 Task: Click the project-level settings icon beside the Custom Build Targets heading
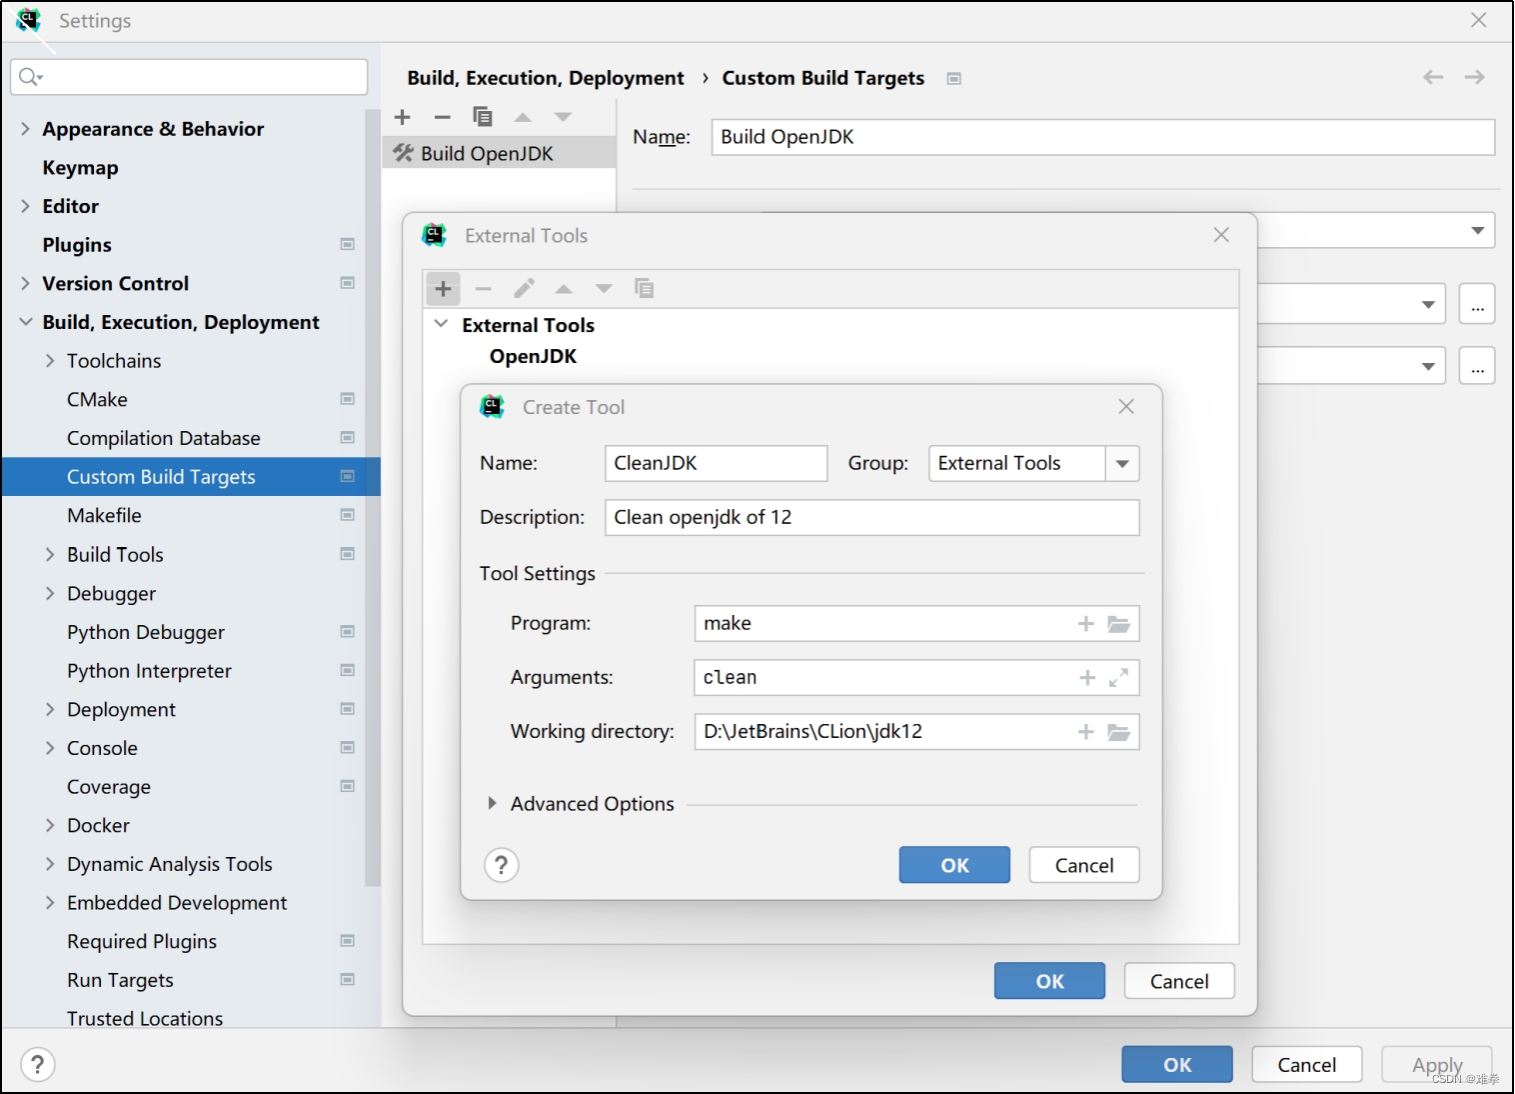(954, 78)
